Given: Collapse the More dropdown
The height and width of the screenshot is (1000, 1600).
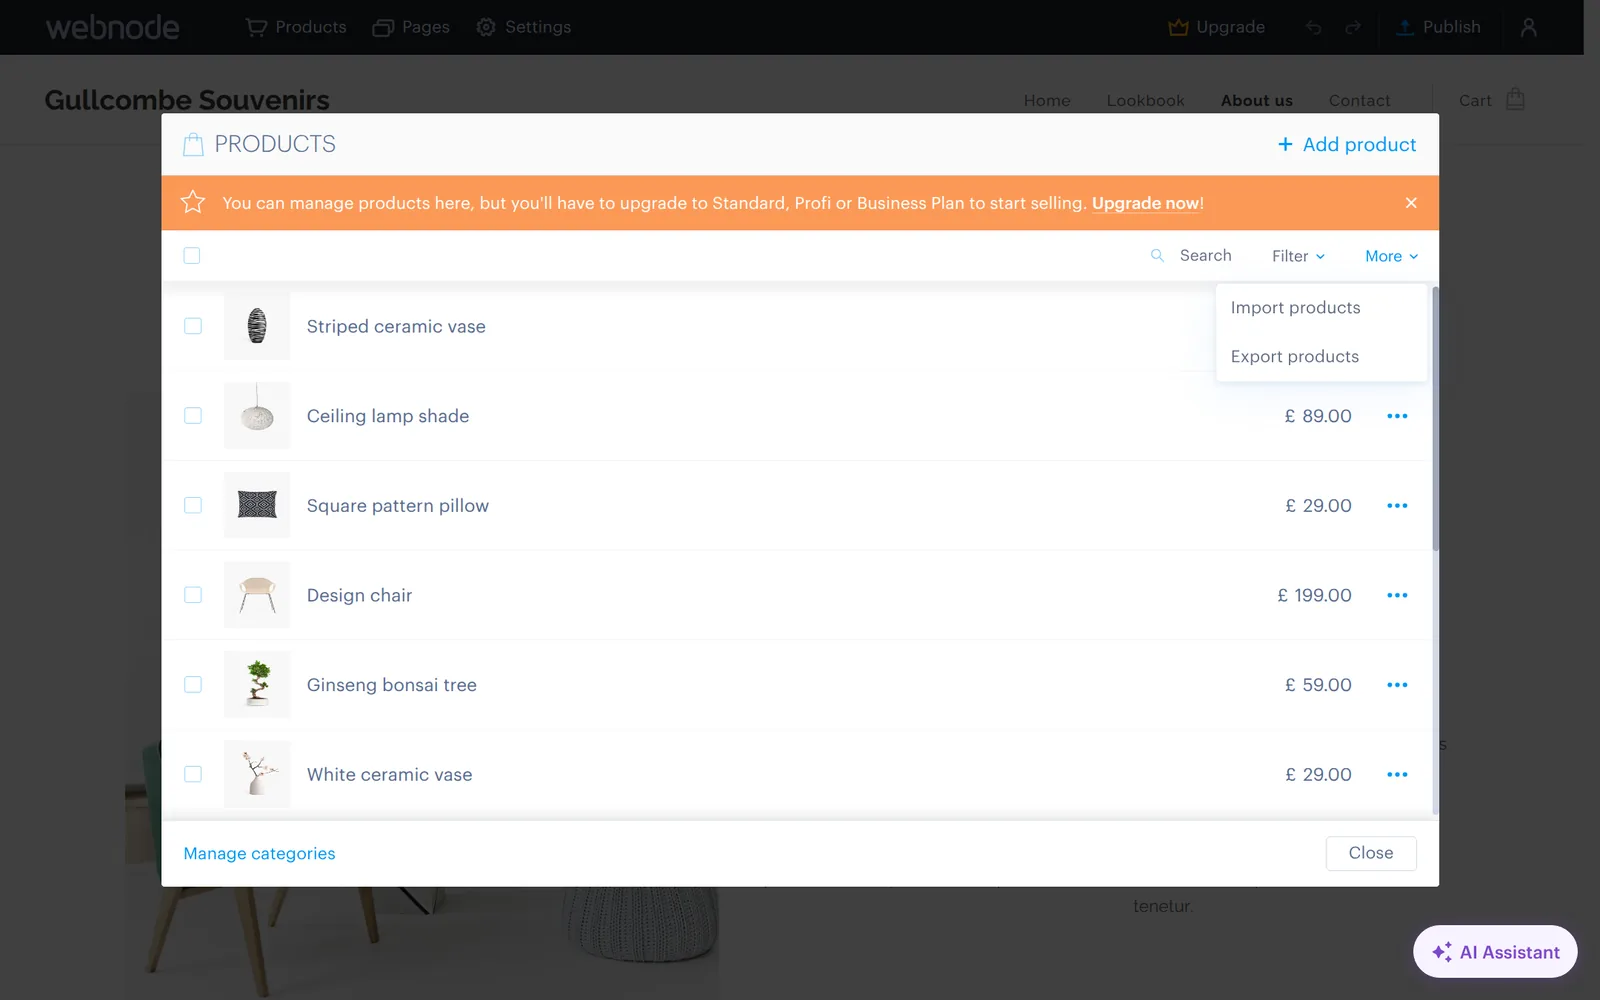Looking at the screenshot, I should [x=1391, y=256].
